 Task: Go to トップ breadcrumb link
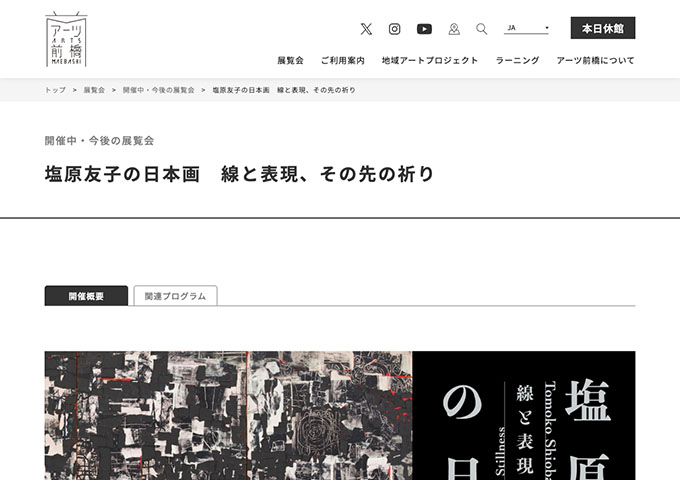[x=56, y=90]
